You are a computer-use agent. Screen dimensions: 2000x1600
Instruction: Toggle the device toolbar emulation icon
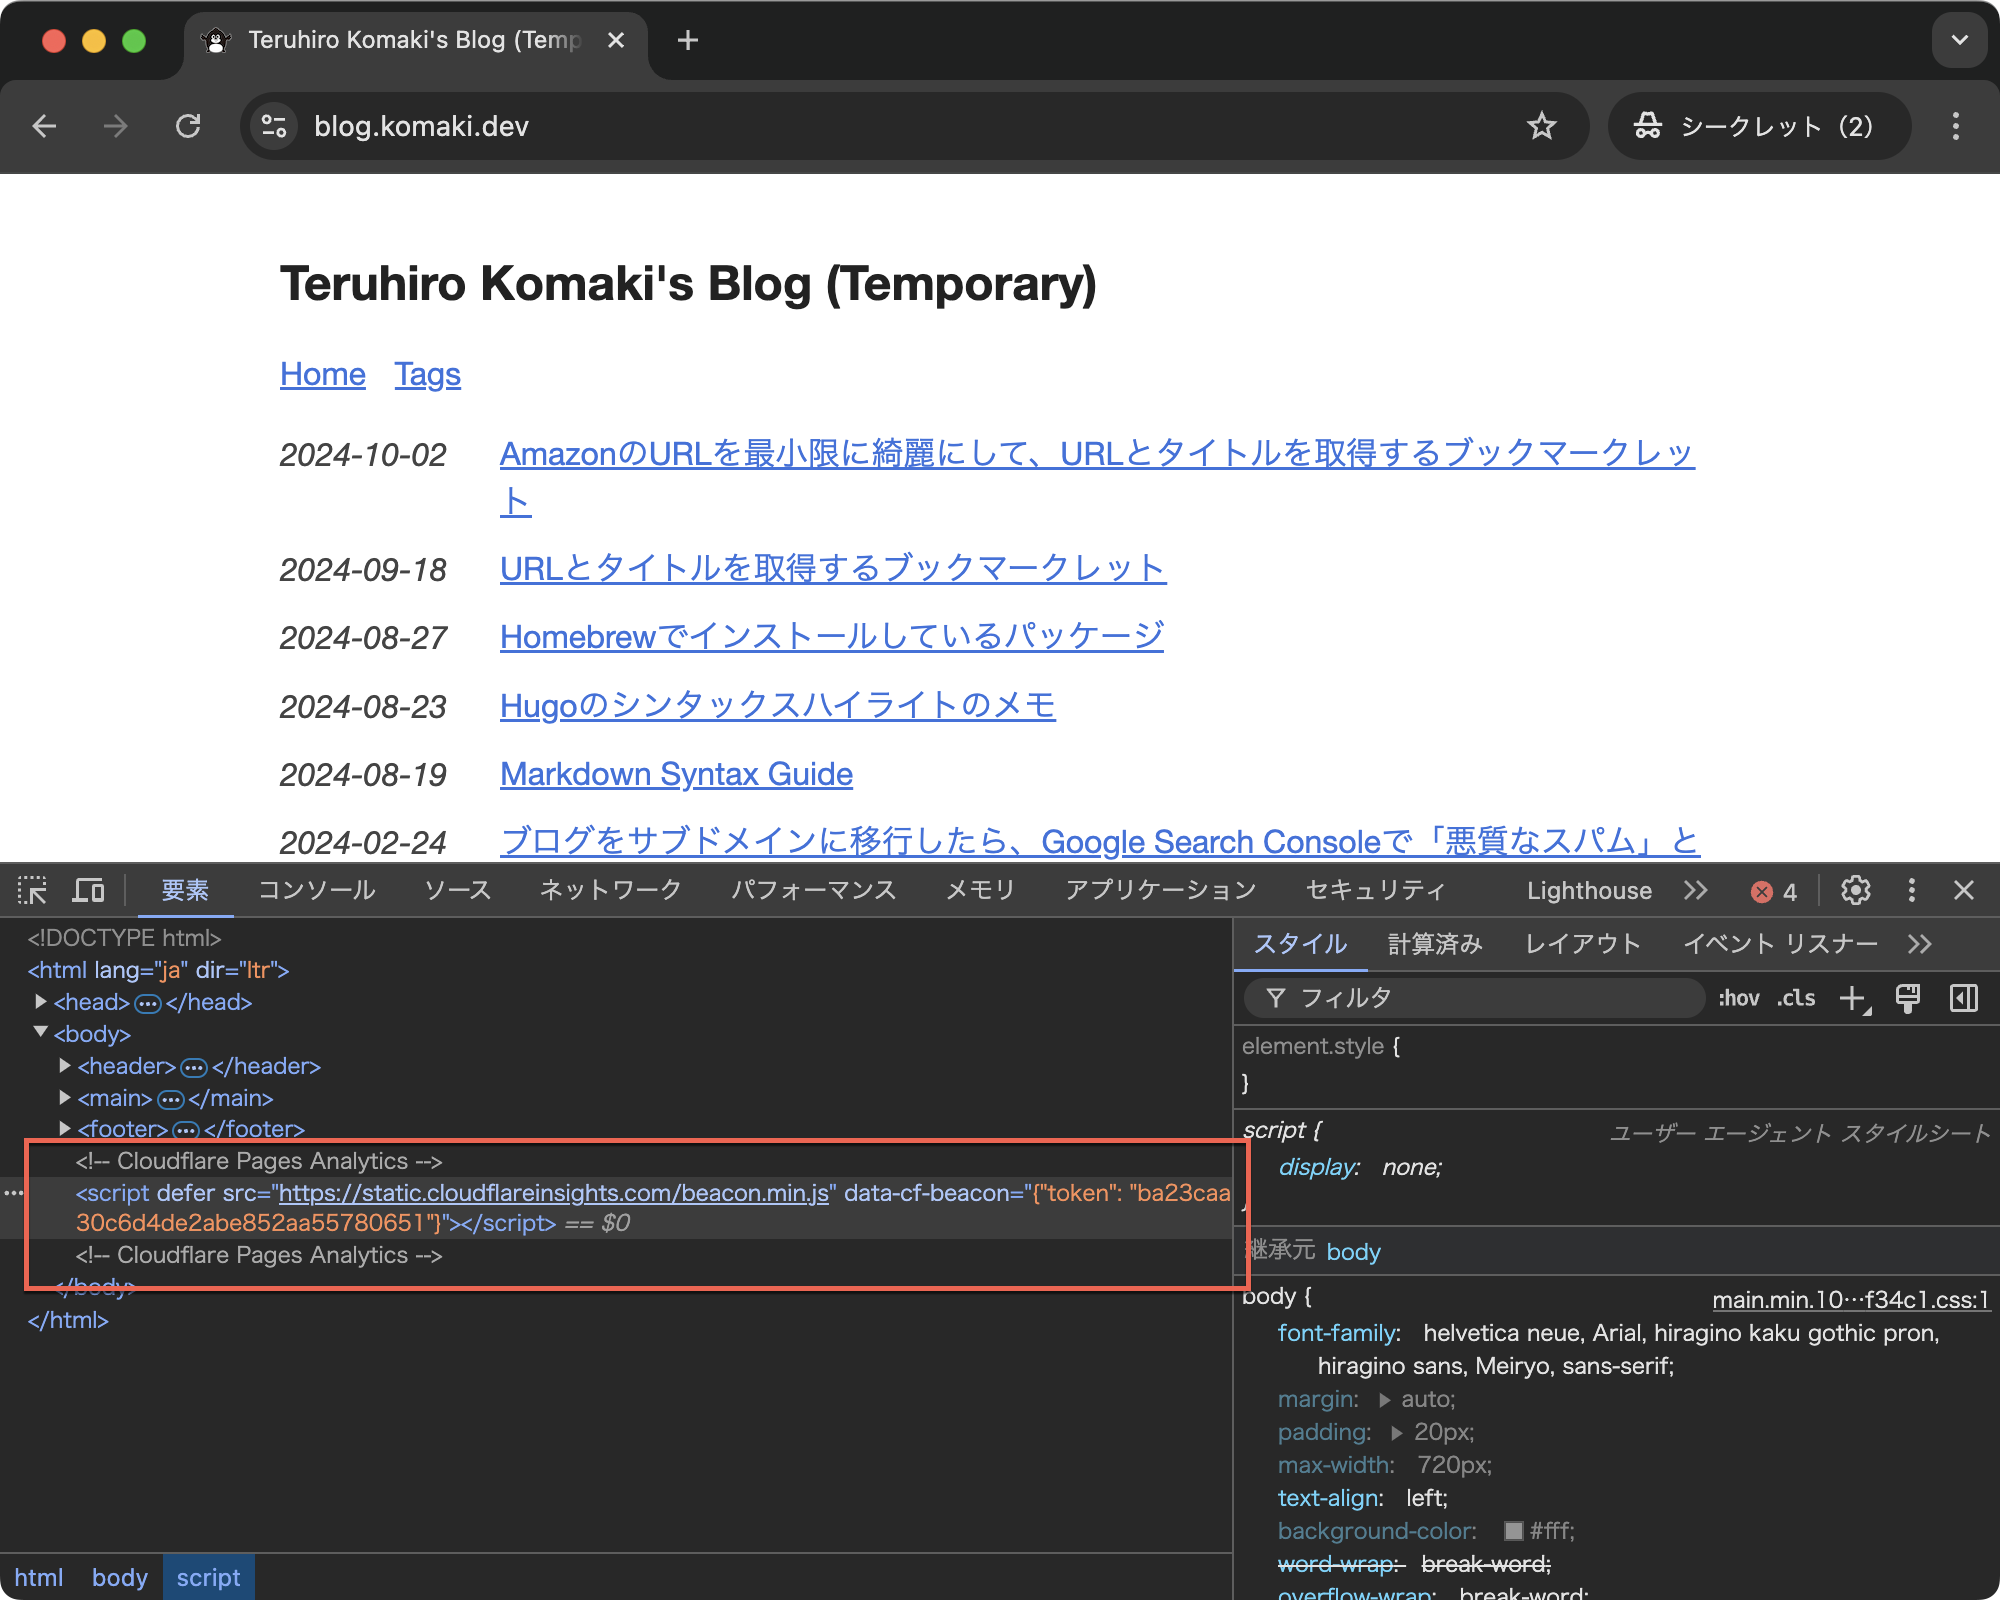coord(89,889)
